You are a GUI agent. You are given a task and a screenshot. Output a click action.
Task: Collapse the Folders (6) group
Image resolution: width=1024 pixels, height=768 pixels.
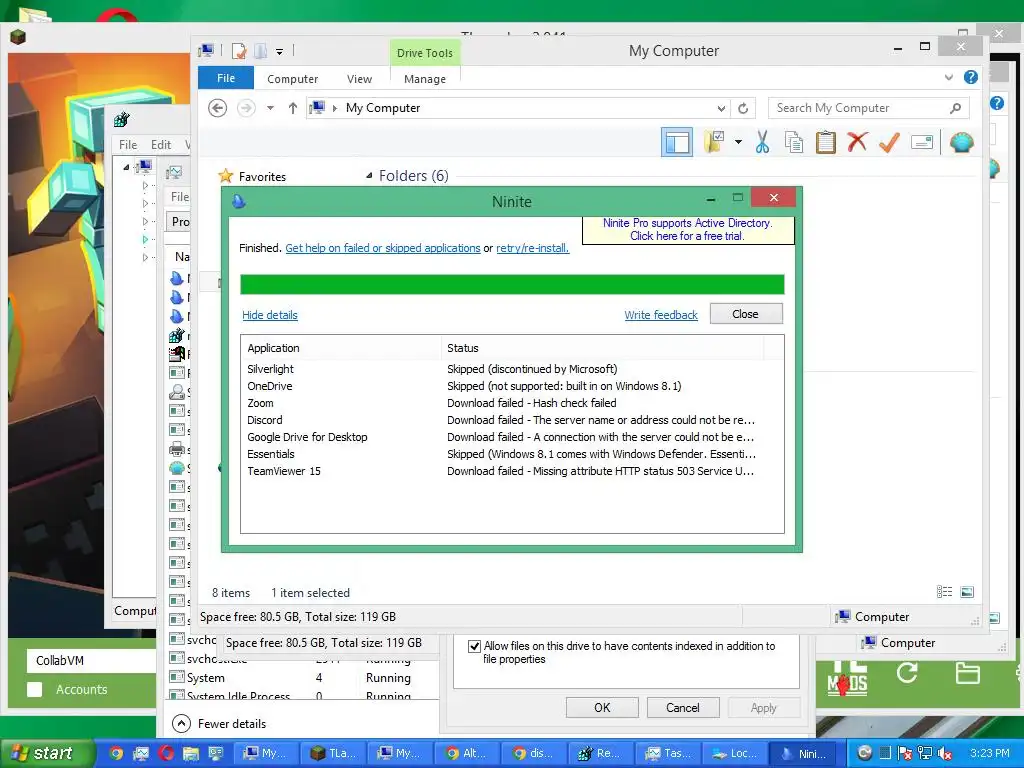[369, 176]
